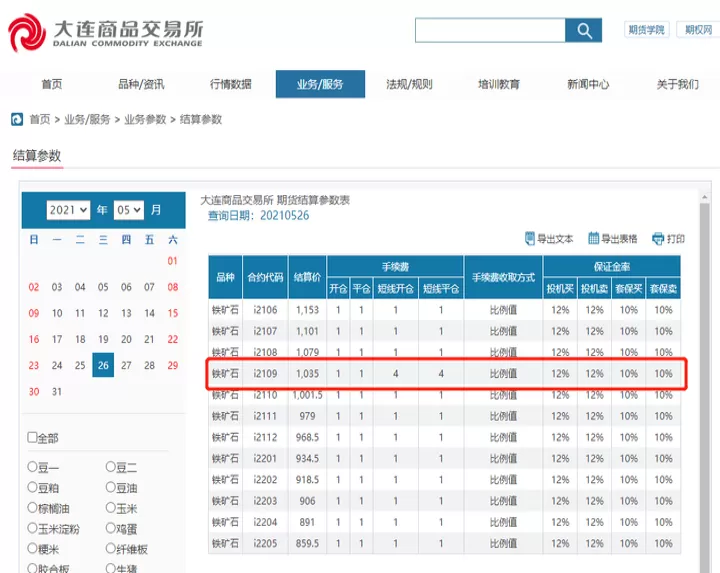Viewport: 720px width, 573px height.
Task: Select the 豆二 radio button
Action: 111,466
